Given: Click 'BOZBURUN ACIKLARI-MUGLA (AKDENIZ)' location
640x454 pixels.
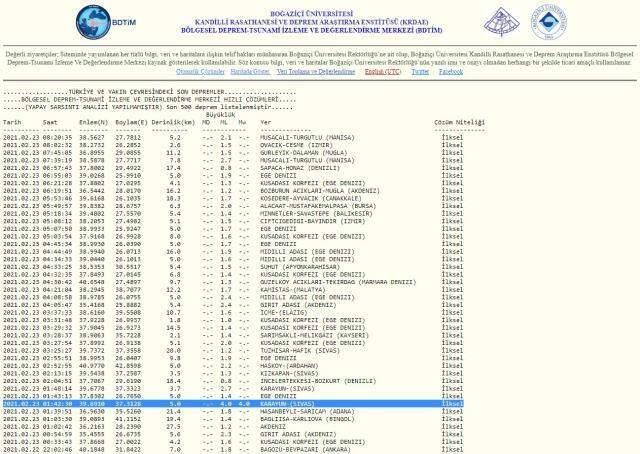Looking at the screenshot, I should click(x=320, y=191).
